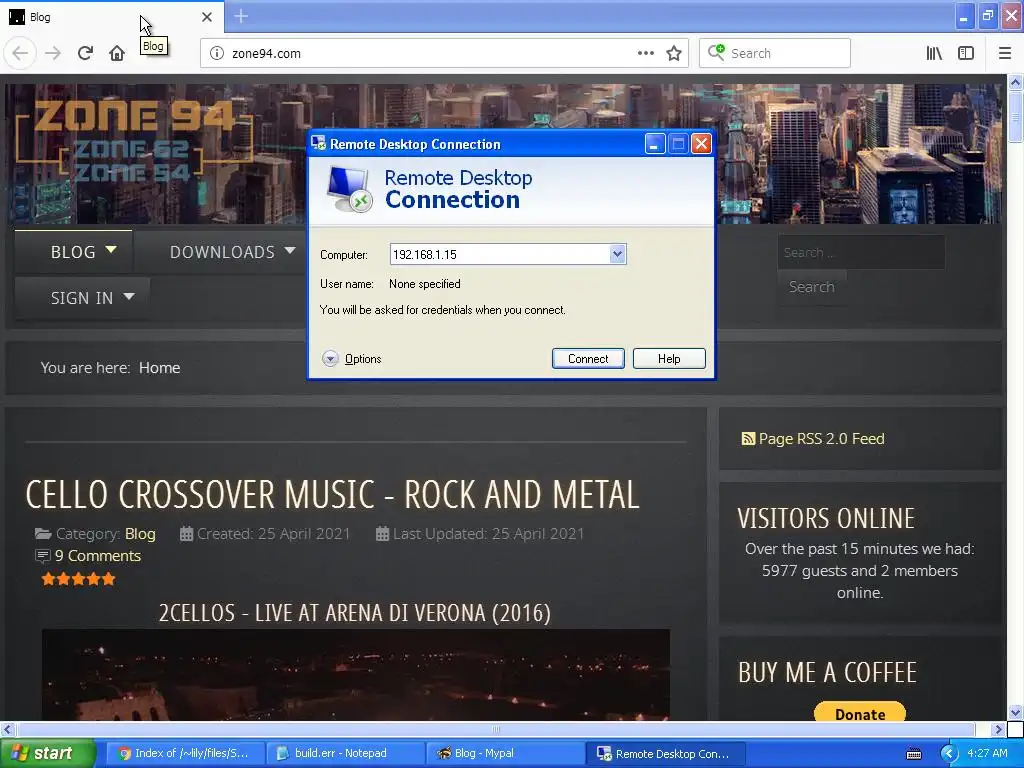Close the Blog browser tab
The width and height of the screenshot is (1024, 768).
pyautogui.click(x=207, y=17)
